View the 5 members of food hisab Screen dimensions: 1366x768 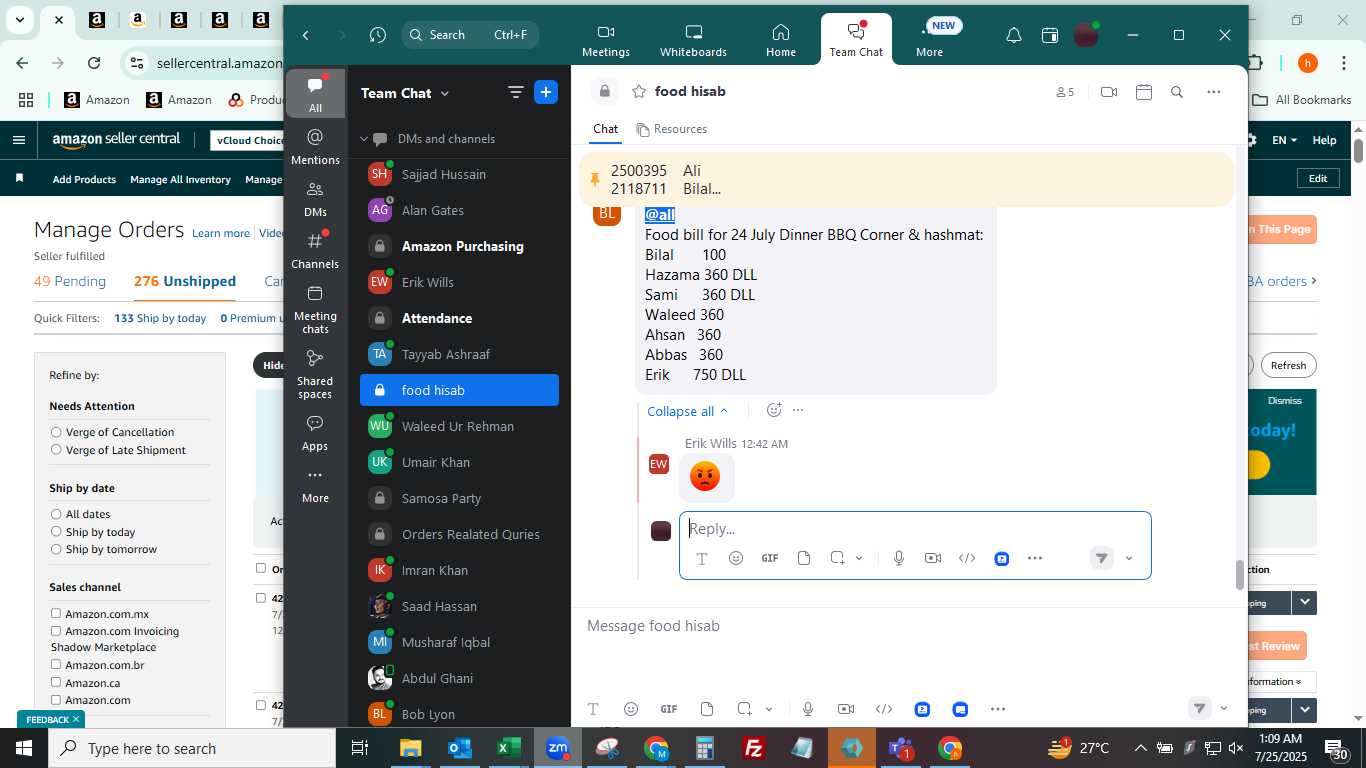(x=1064, y=92)
